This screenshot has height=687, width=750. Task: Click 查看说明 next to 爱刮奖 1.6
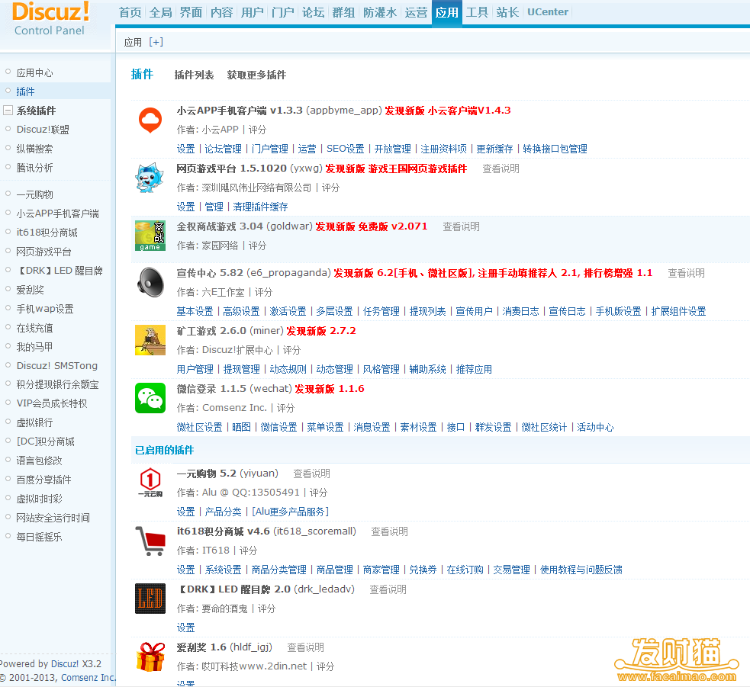306,647
